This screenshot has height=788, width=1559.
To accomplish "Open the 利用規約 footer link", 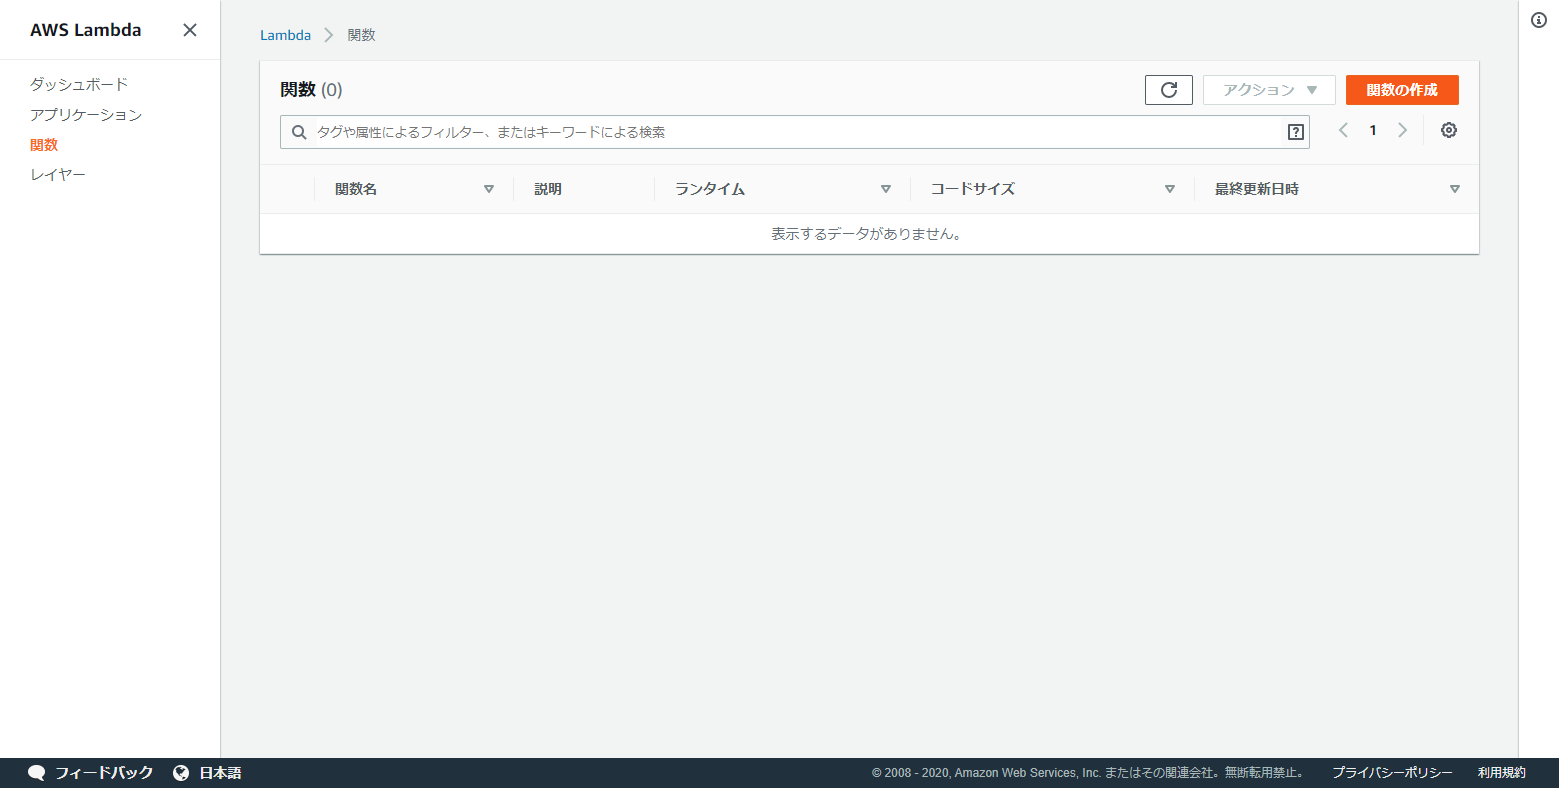I will click(x=1502, y=773).
